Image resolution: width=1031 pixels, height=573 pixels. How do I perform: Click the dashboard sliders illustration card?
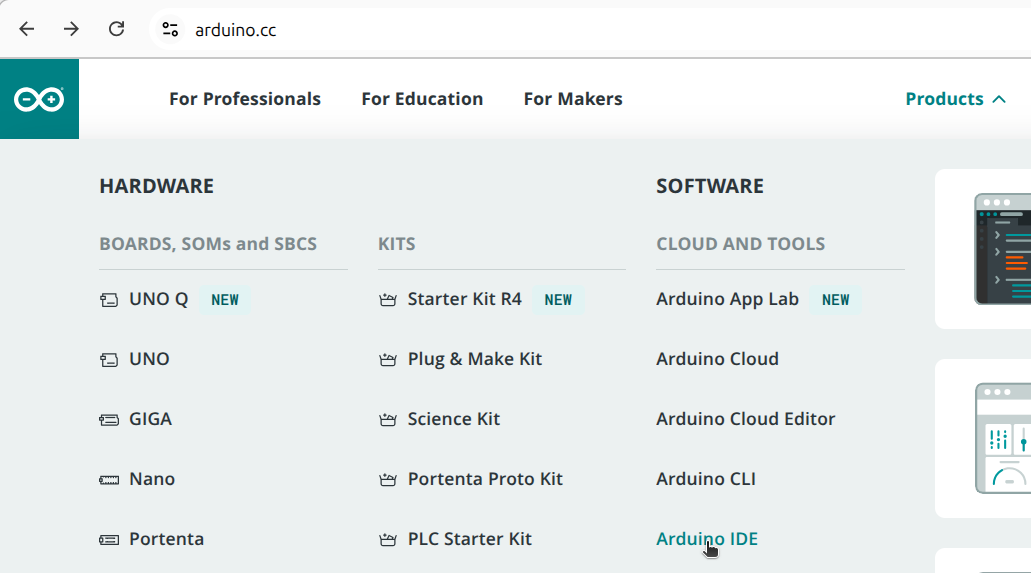tap(983, 438)
